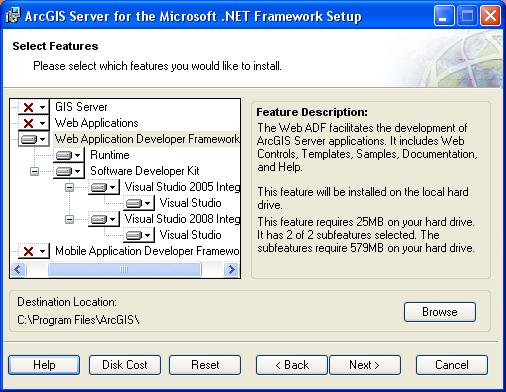This screenshot has height=392, width=506.
Task: Click the destination path C:\Program Files\ArcGIS\
Action: 78,320
